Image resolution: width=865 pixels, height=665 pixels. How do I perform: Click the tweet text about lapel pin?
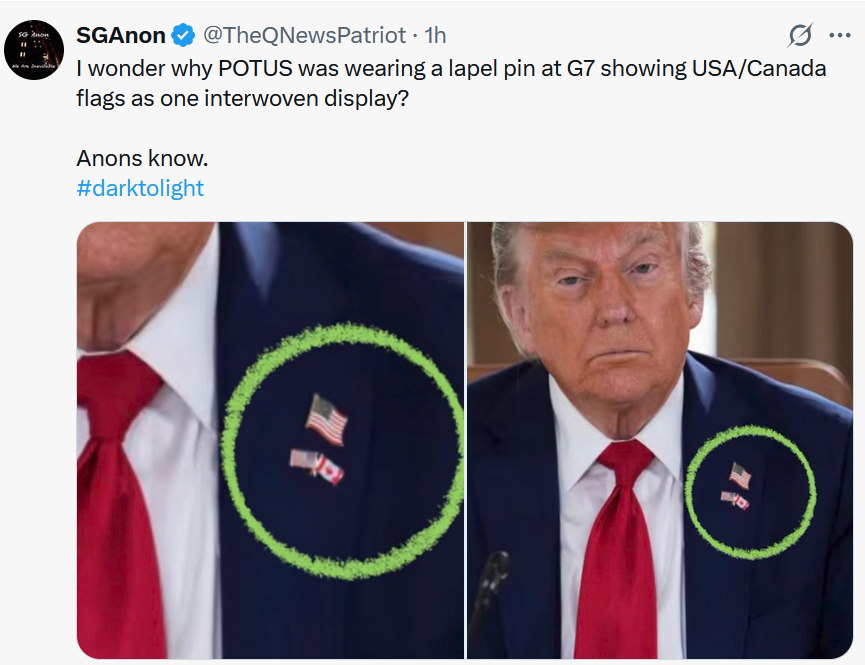click(x=451, y=83)
